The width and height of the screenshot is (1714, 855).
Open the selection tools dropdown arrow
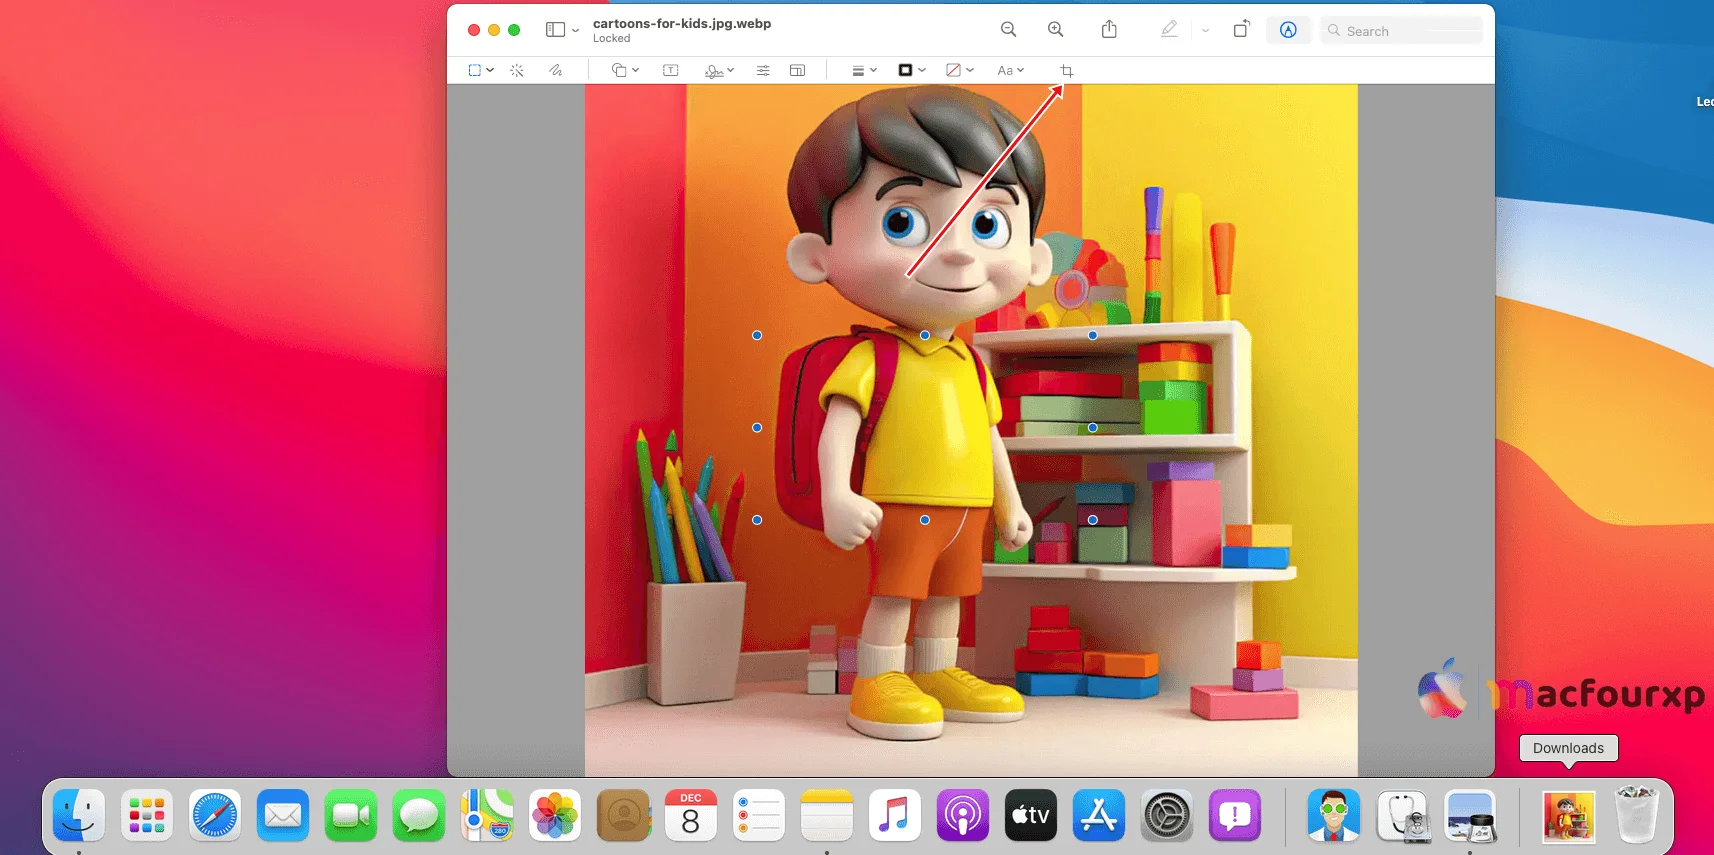(490, 70)
